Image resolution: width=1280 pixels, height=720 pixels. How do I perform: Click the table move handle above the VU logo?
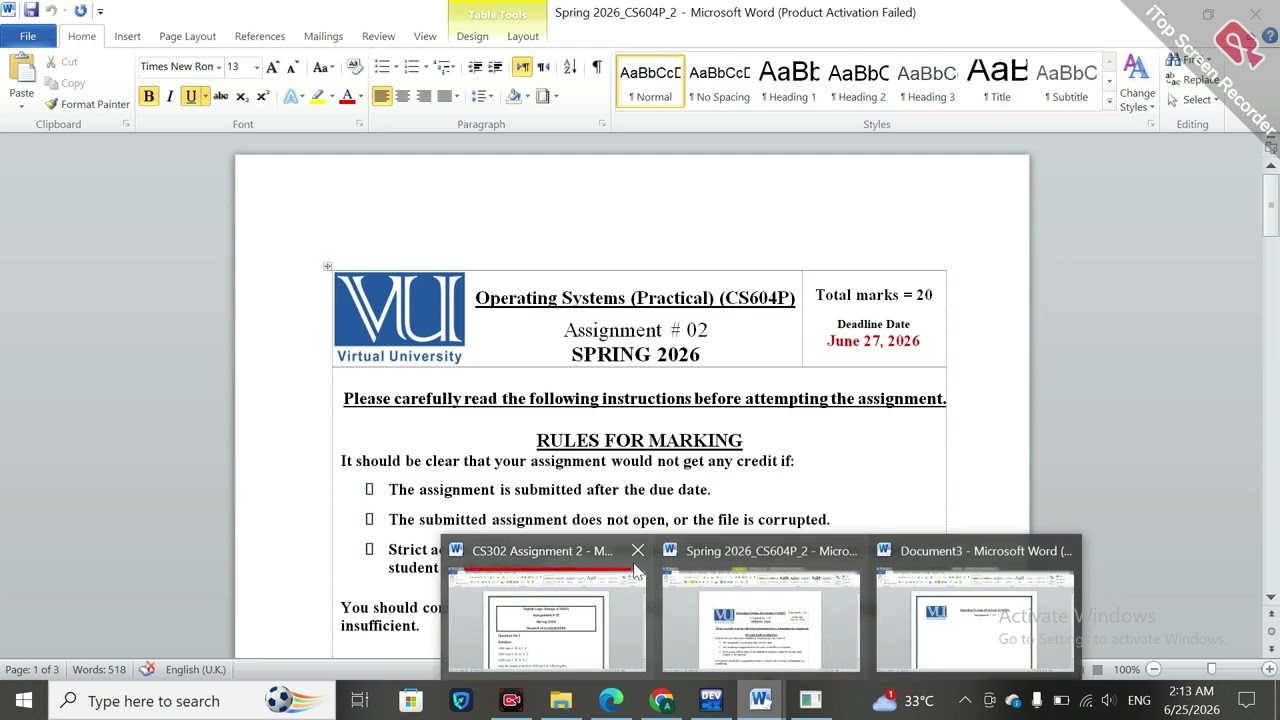click(327, 266)
